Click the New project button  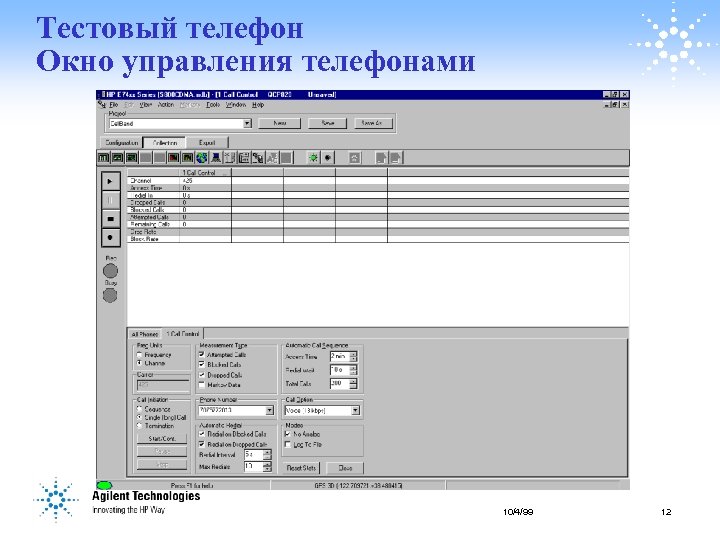coord(280,123)
